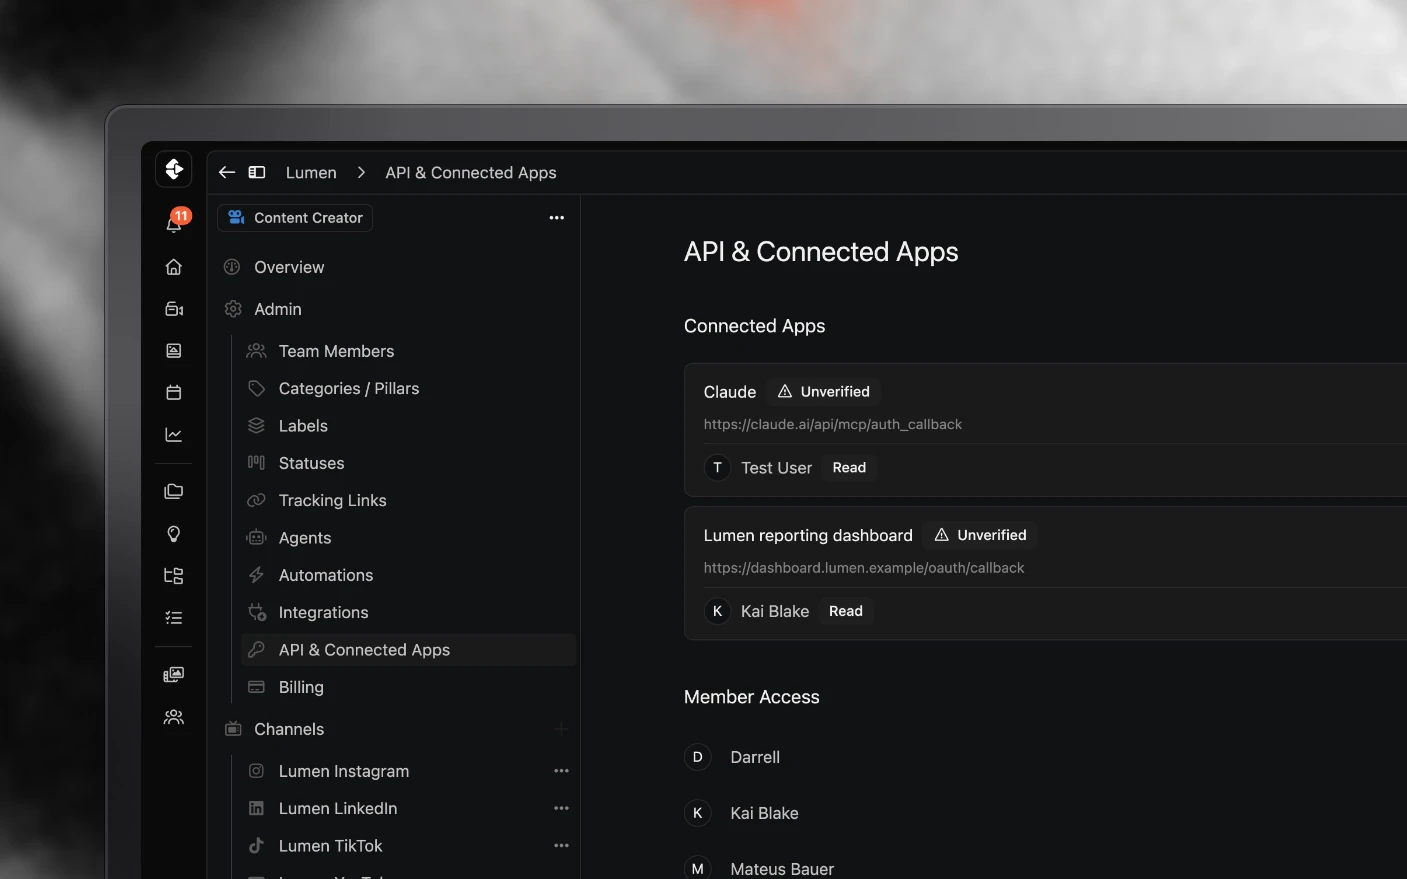Click the K avatar in Lumen reporting dashboard card
The width and height of the screenshot is (1407, 879).
[x=717, y=611]
